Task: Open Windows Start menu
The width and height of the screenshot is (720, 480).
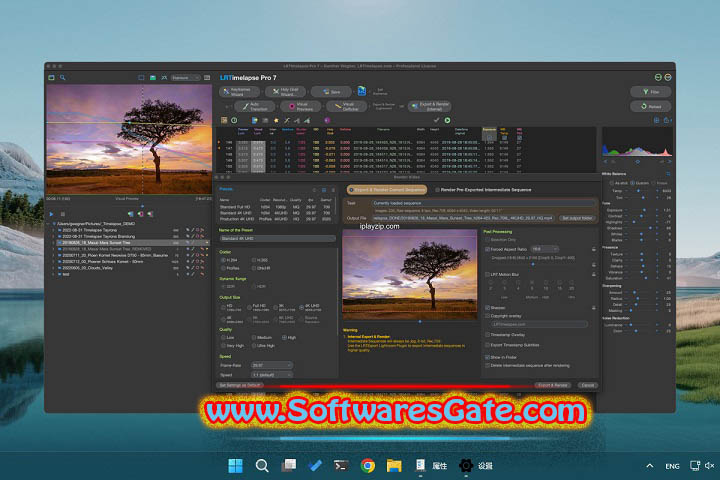Action: [236, 466]
